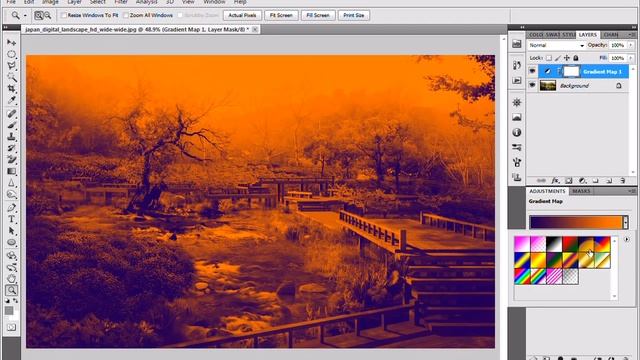
Task: Open the Opacity slider arrow
Action: [x=631, y=45]
